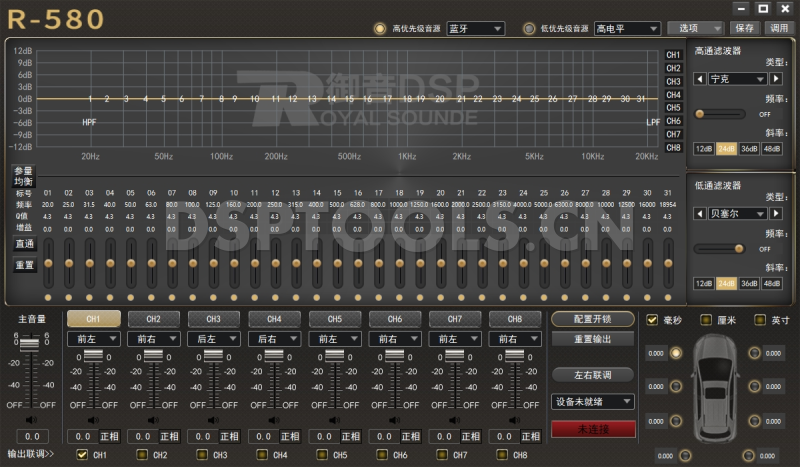Open CH6 speaker position dropdown 前右
800x467 pixels.
click(395, 339)
